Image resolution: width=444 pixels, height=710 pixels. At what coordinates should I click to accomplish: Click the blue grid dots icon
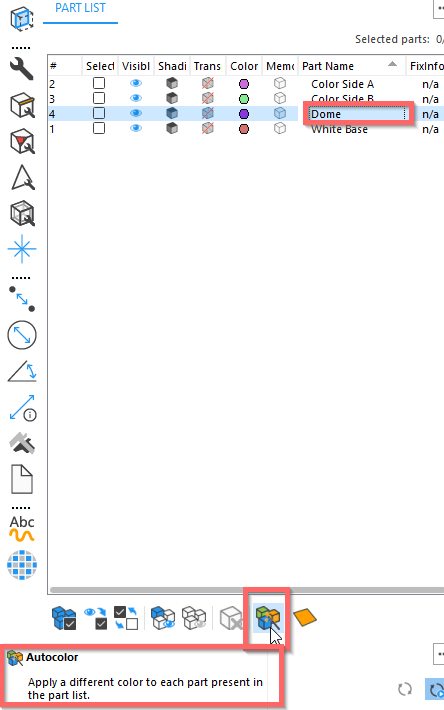click(x=22, y=565)
